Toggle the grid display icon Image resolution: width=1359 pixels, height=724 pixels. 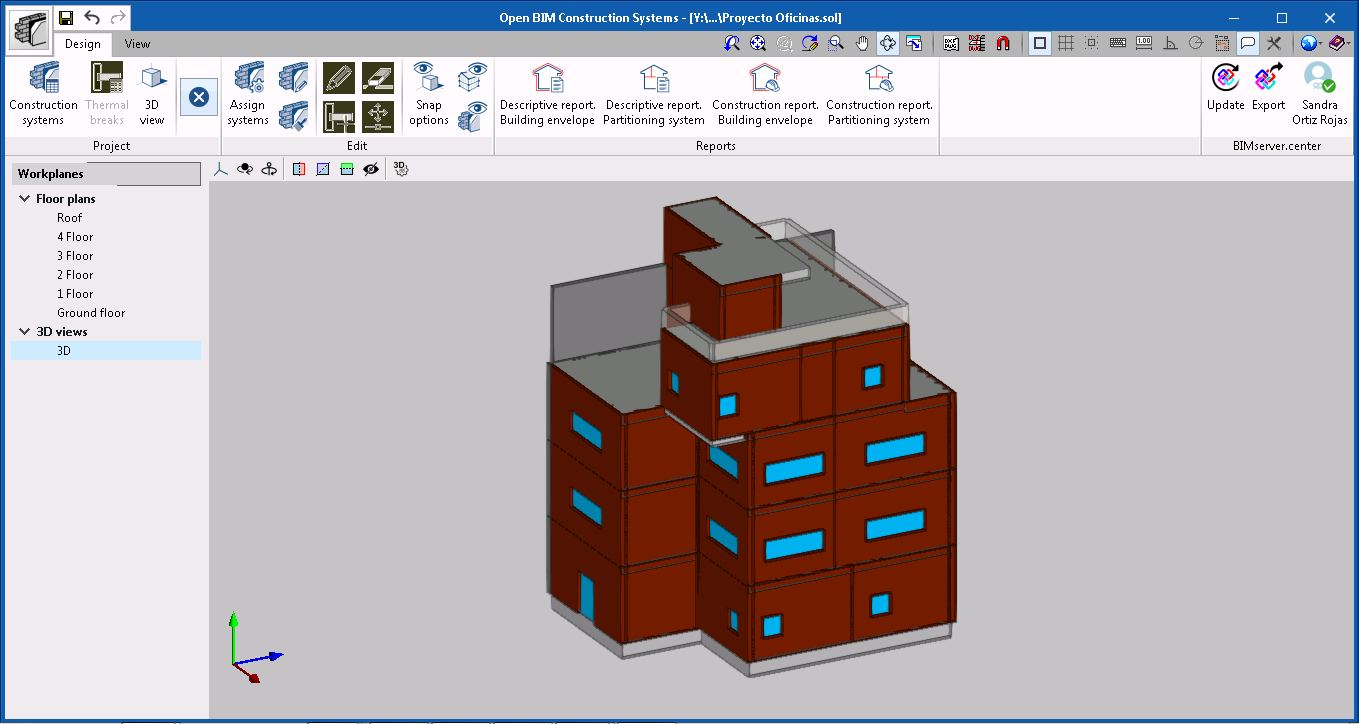1068,43
